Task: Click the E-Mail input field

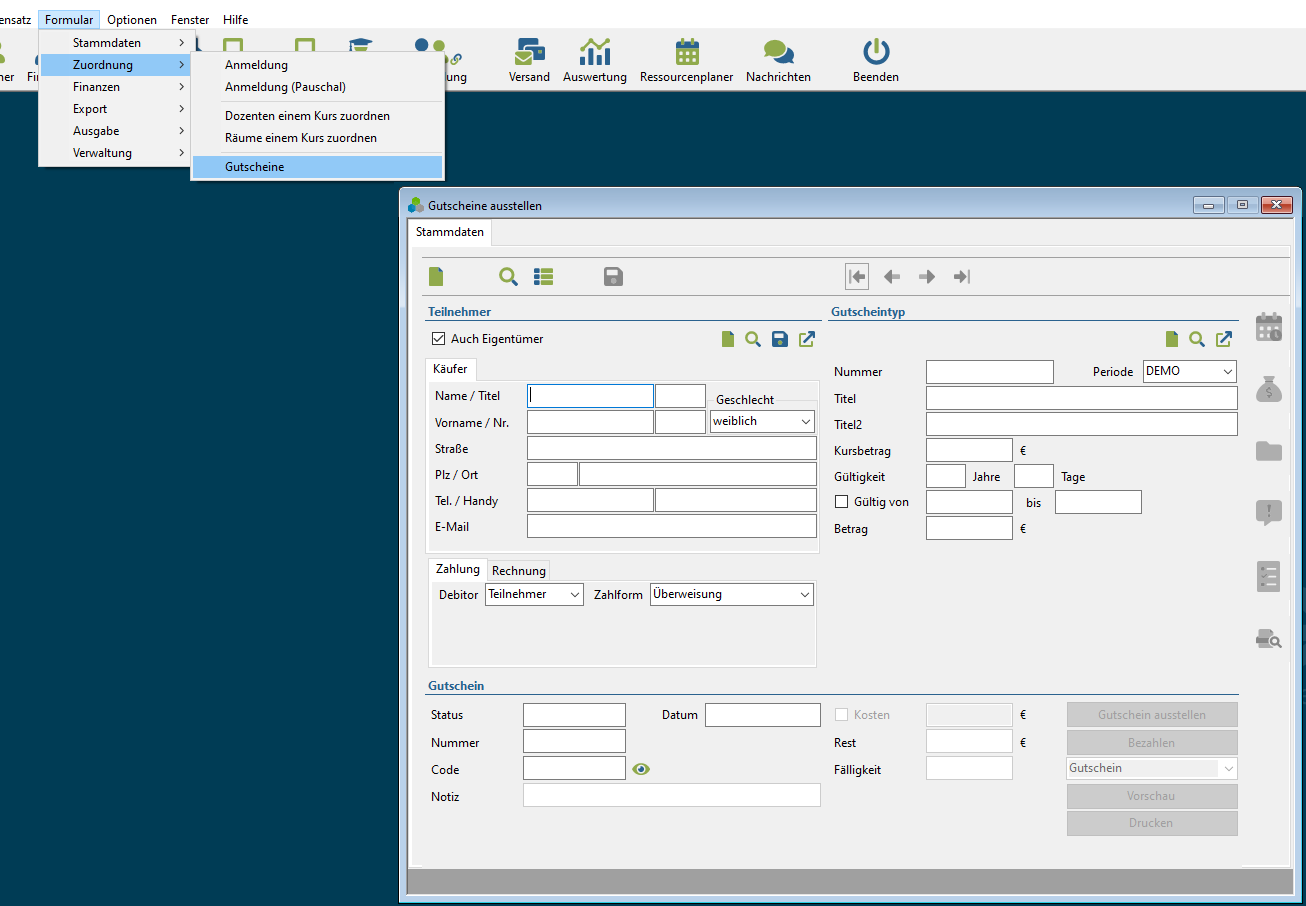Action: coord(672,526)
